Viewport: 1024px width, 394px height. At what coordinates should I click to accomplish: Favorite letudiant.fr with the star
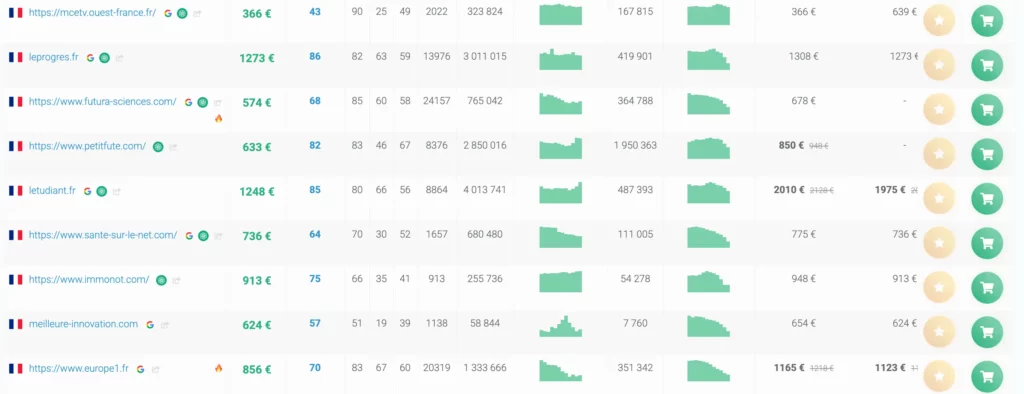938,198
